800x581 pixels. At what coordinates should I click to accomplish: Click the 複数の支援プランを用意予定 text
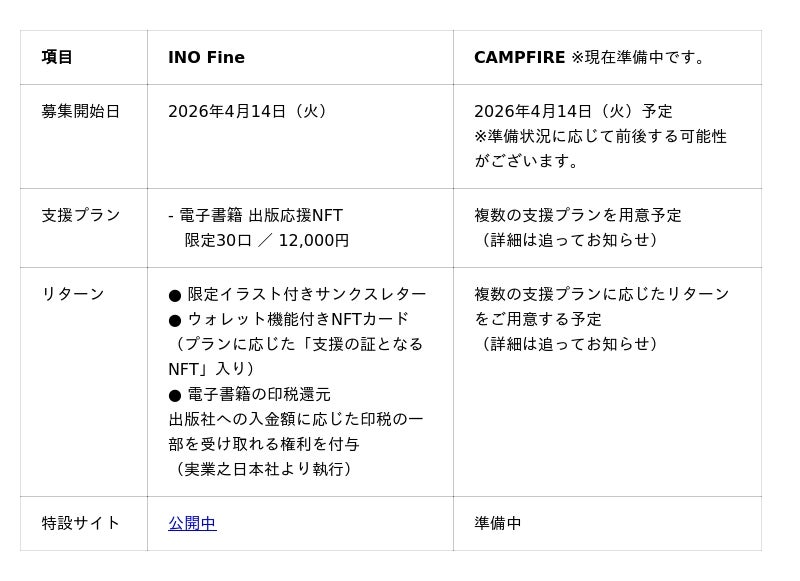(578, 215)
